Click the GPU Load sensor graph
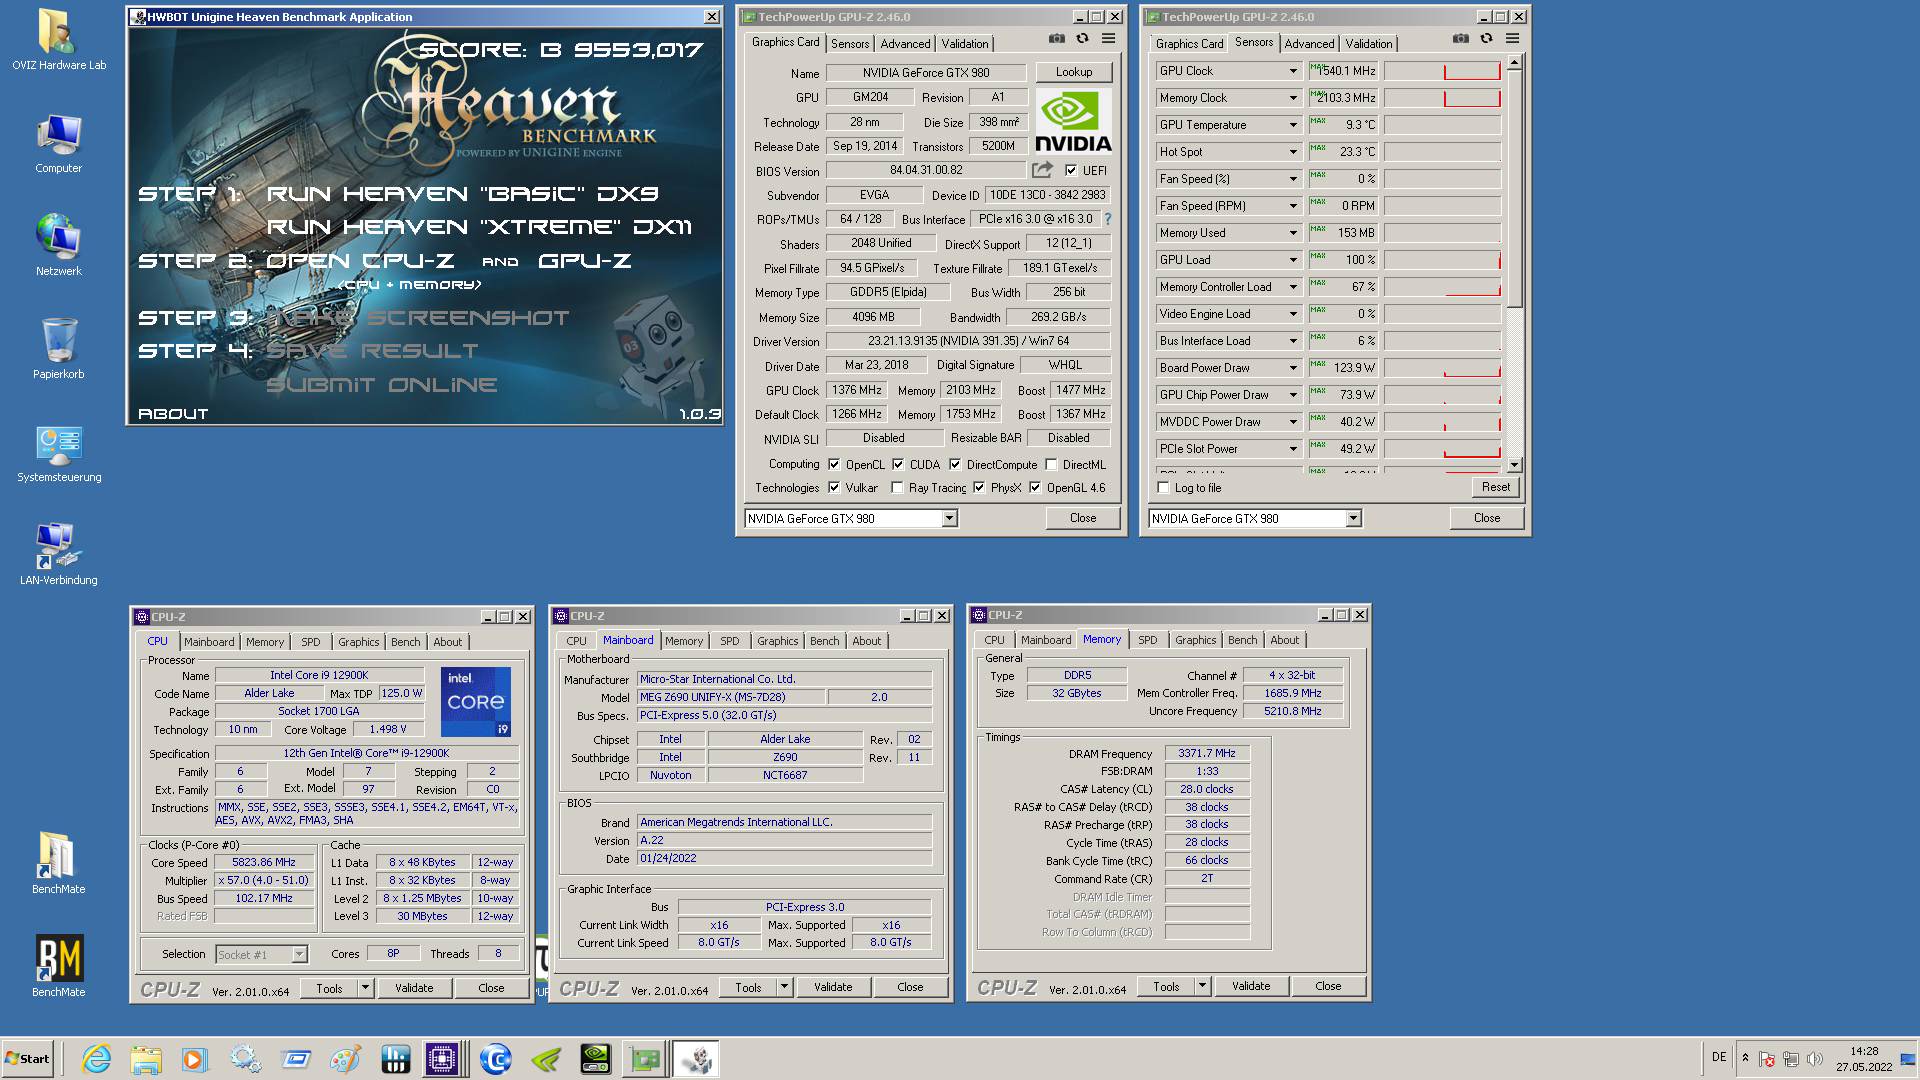Image resolution: width=1920 pixels, height=1080 pixels. [1442, 260]
